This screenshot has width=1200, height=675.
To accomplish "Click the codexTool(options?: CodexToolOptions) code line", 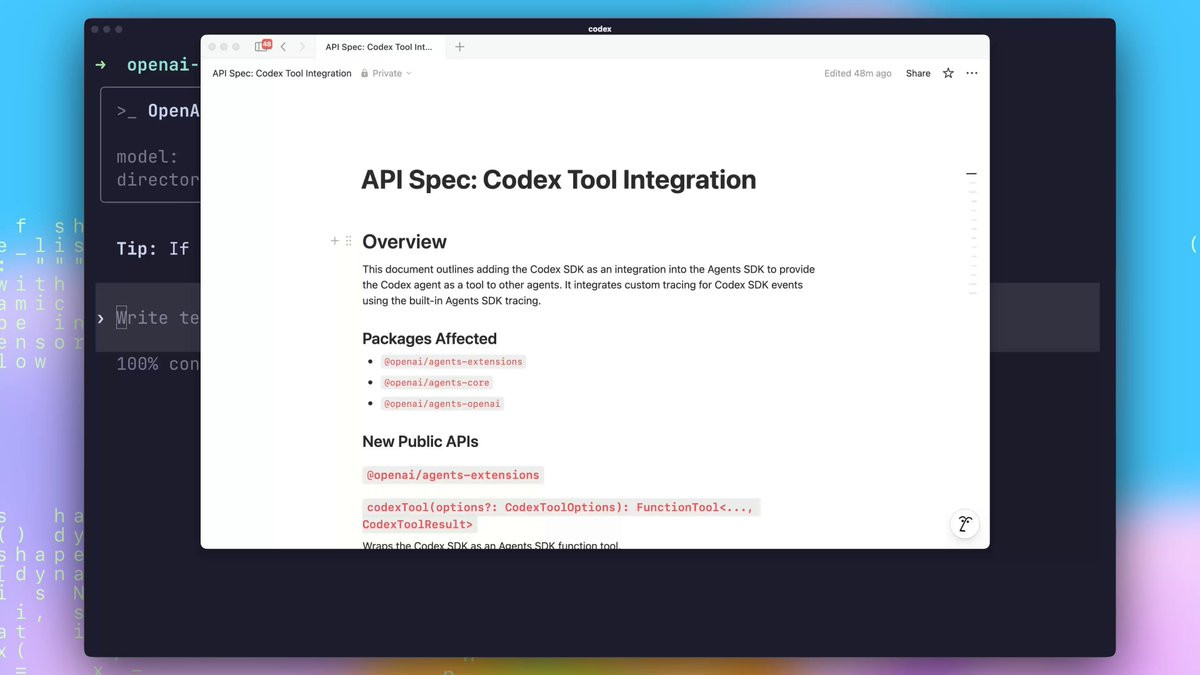I will coord(561,515).
